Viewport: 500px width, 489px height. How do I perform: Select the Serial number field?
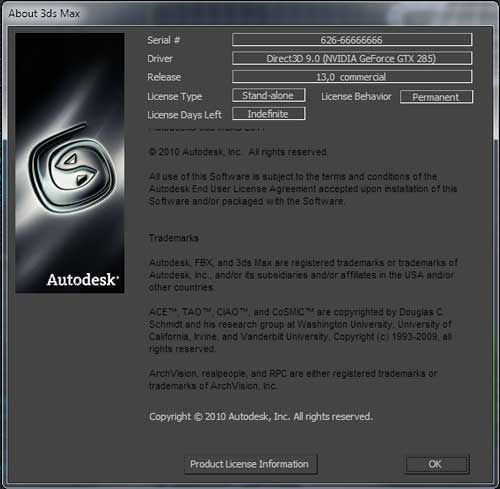(352, 40)
